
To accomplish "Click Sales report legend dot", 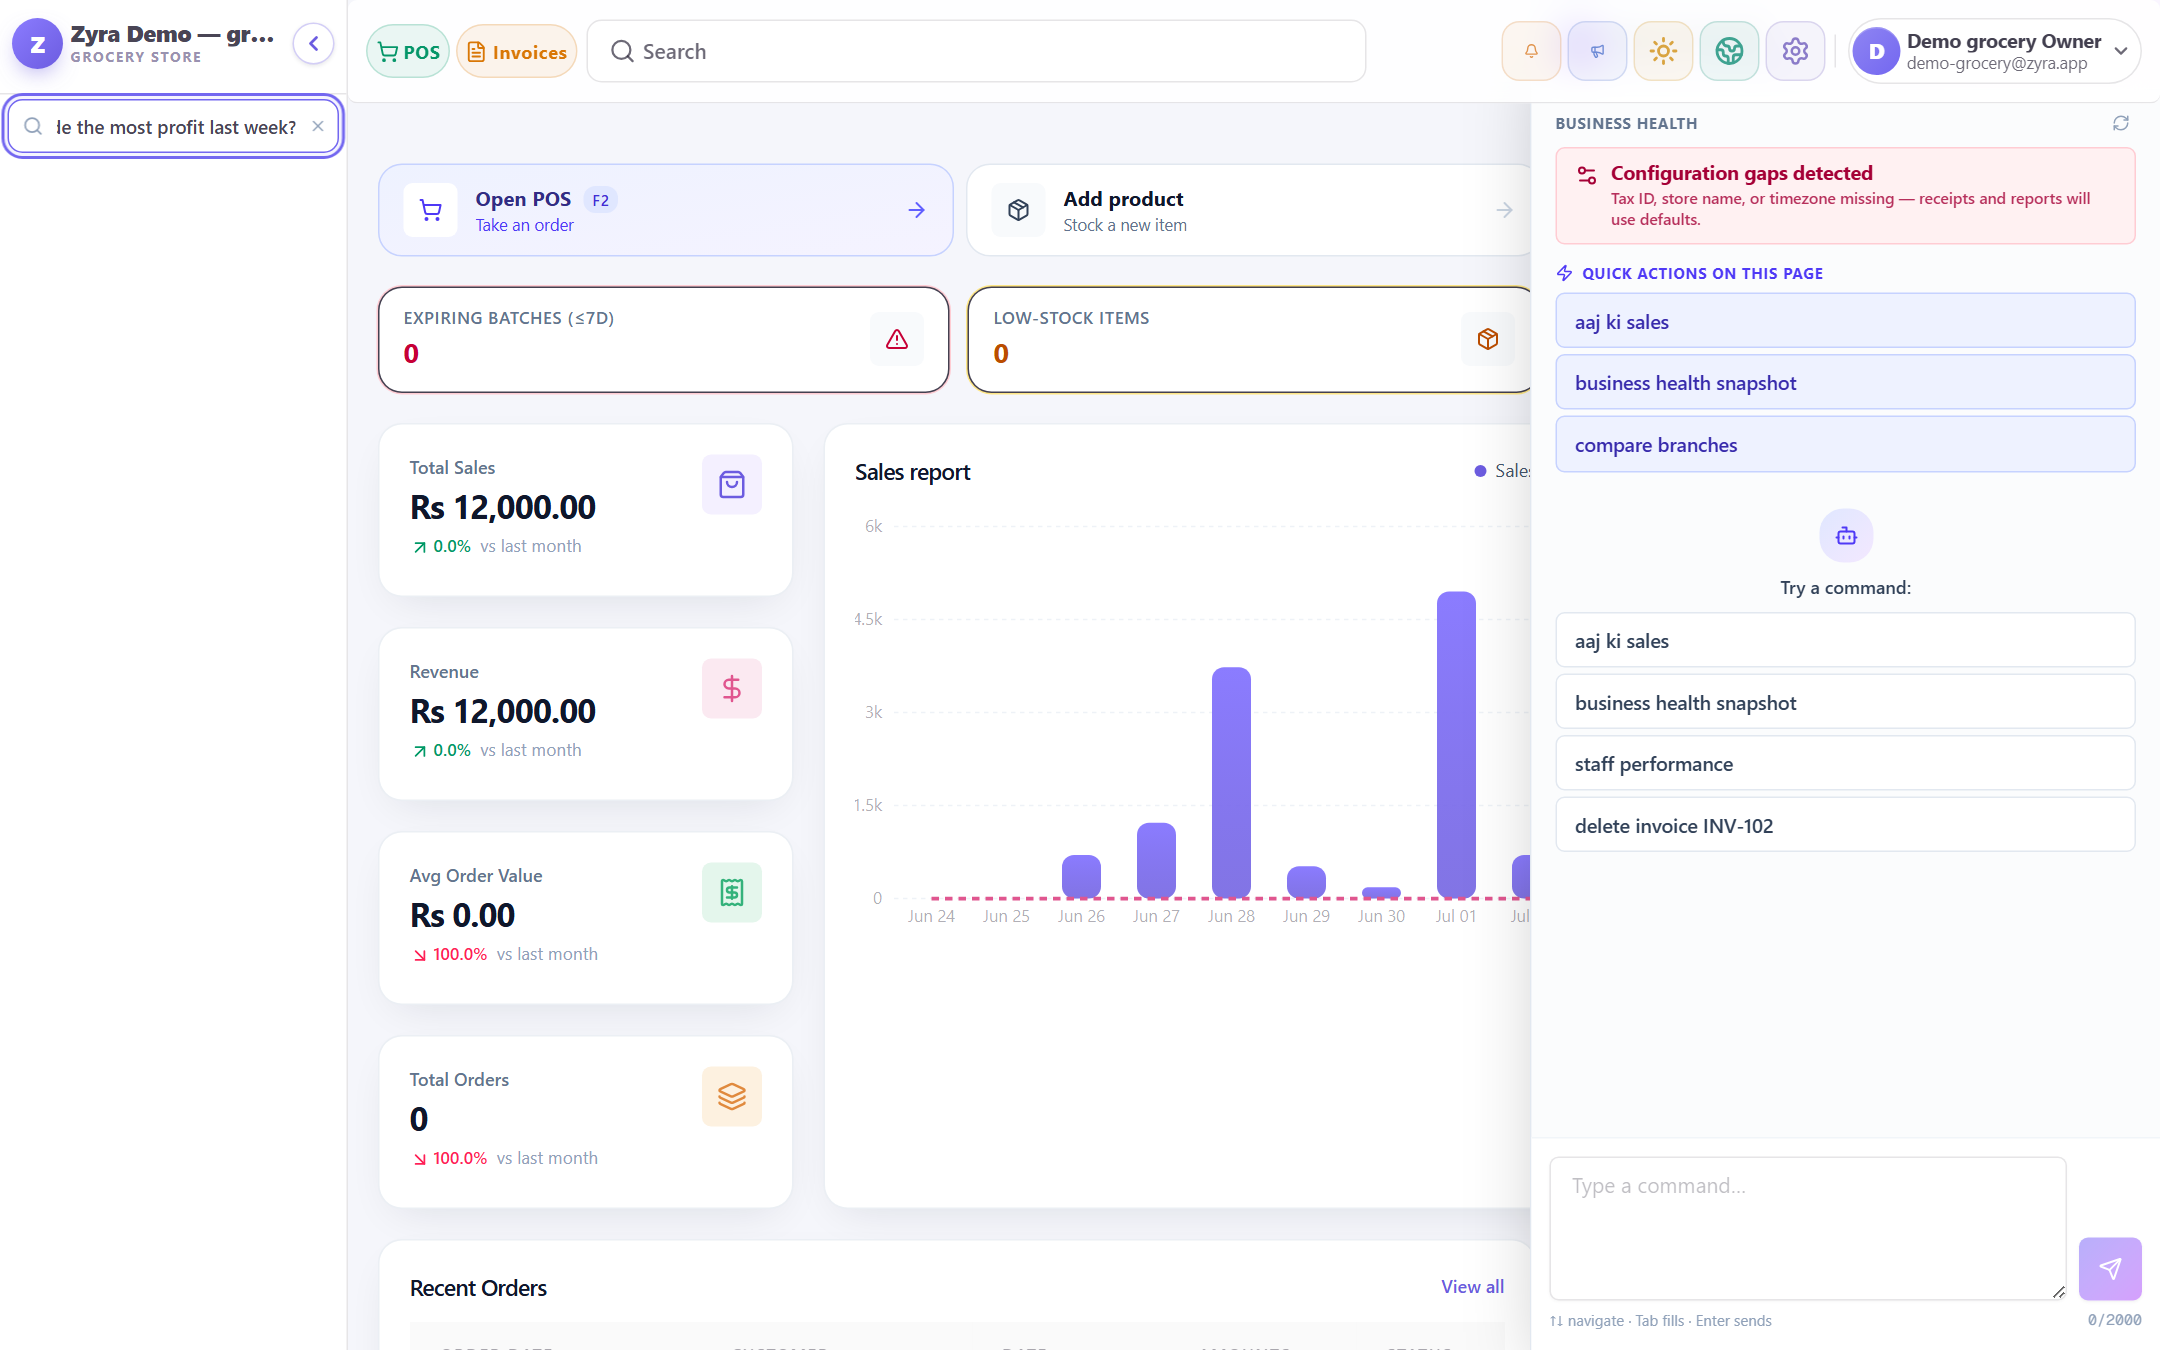I will [x=1480, y=471].
